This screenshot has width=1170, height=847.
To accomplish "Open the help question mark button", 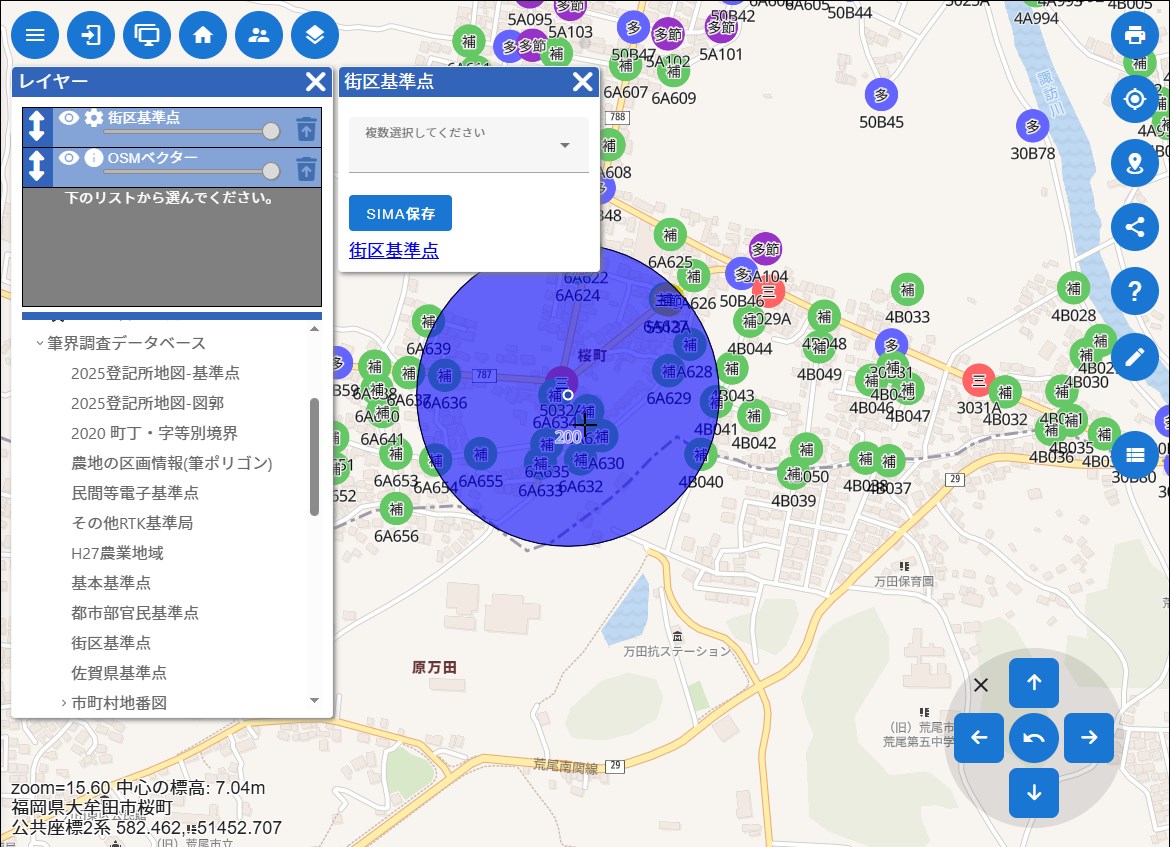I will pyautogui.click(x=1134, y=292).
